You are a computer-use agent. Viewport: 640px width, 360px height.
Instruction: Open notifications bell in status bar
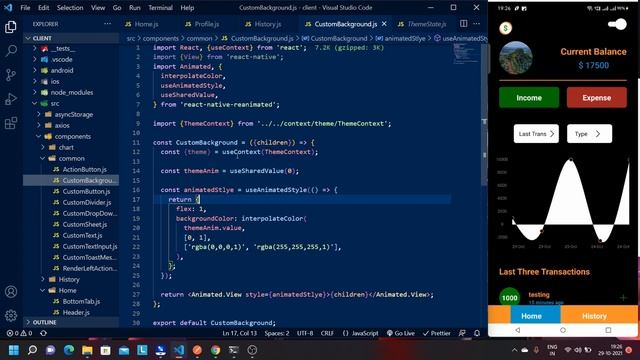pos(477,333)
